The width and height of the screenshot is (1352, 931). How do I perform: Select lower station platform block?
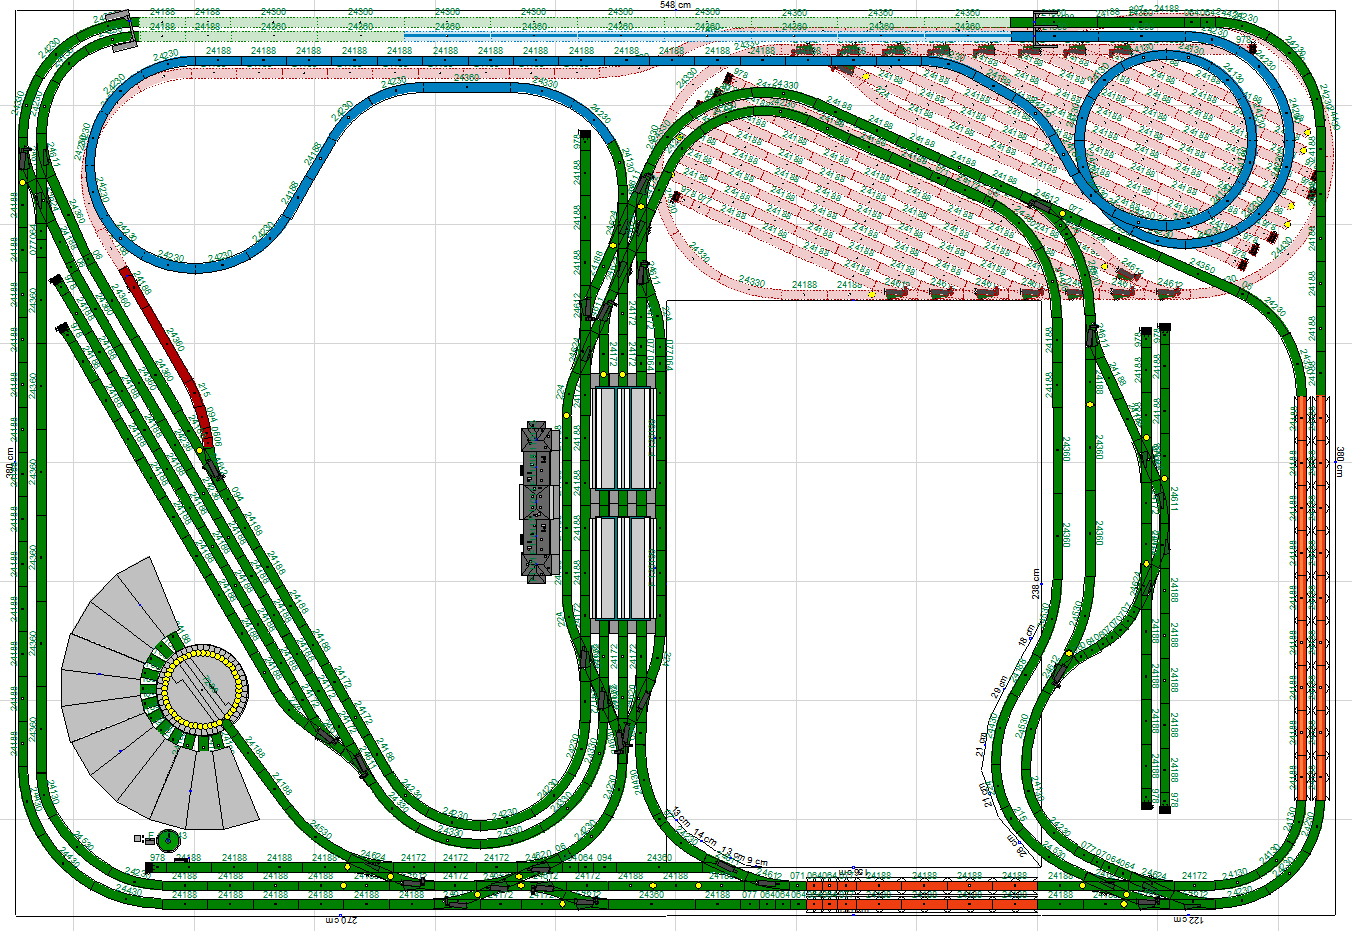624,568
